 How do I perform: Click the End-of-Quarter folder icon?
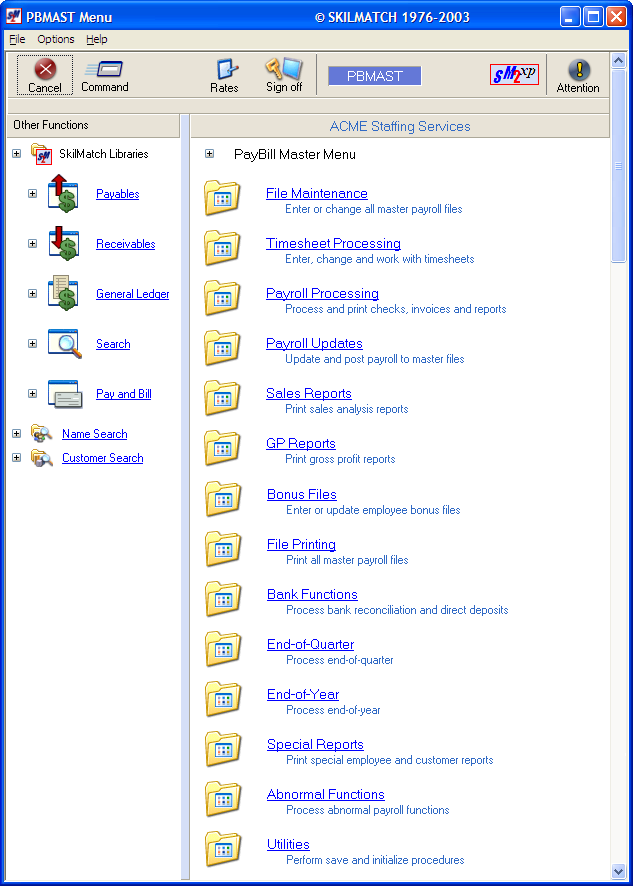[x=223, y=649]
